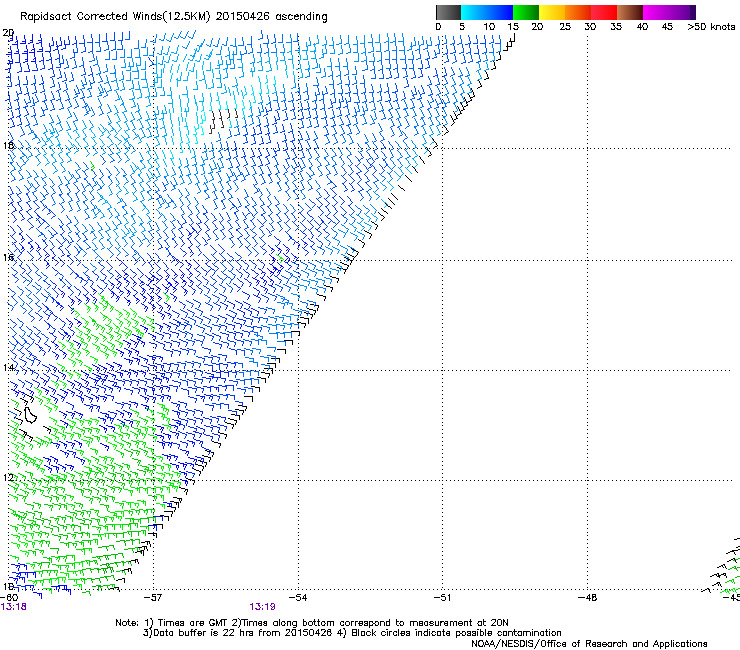Click the green 15-20 knots color band
This screenshot has width=740, height=650.
point(526,12)
